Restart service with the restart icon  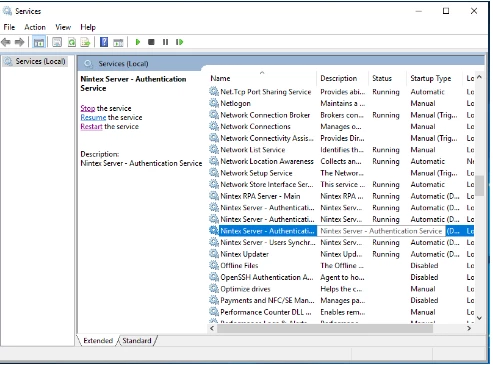(179, 42)
